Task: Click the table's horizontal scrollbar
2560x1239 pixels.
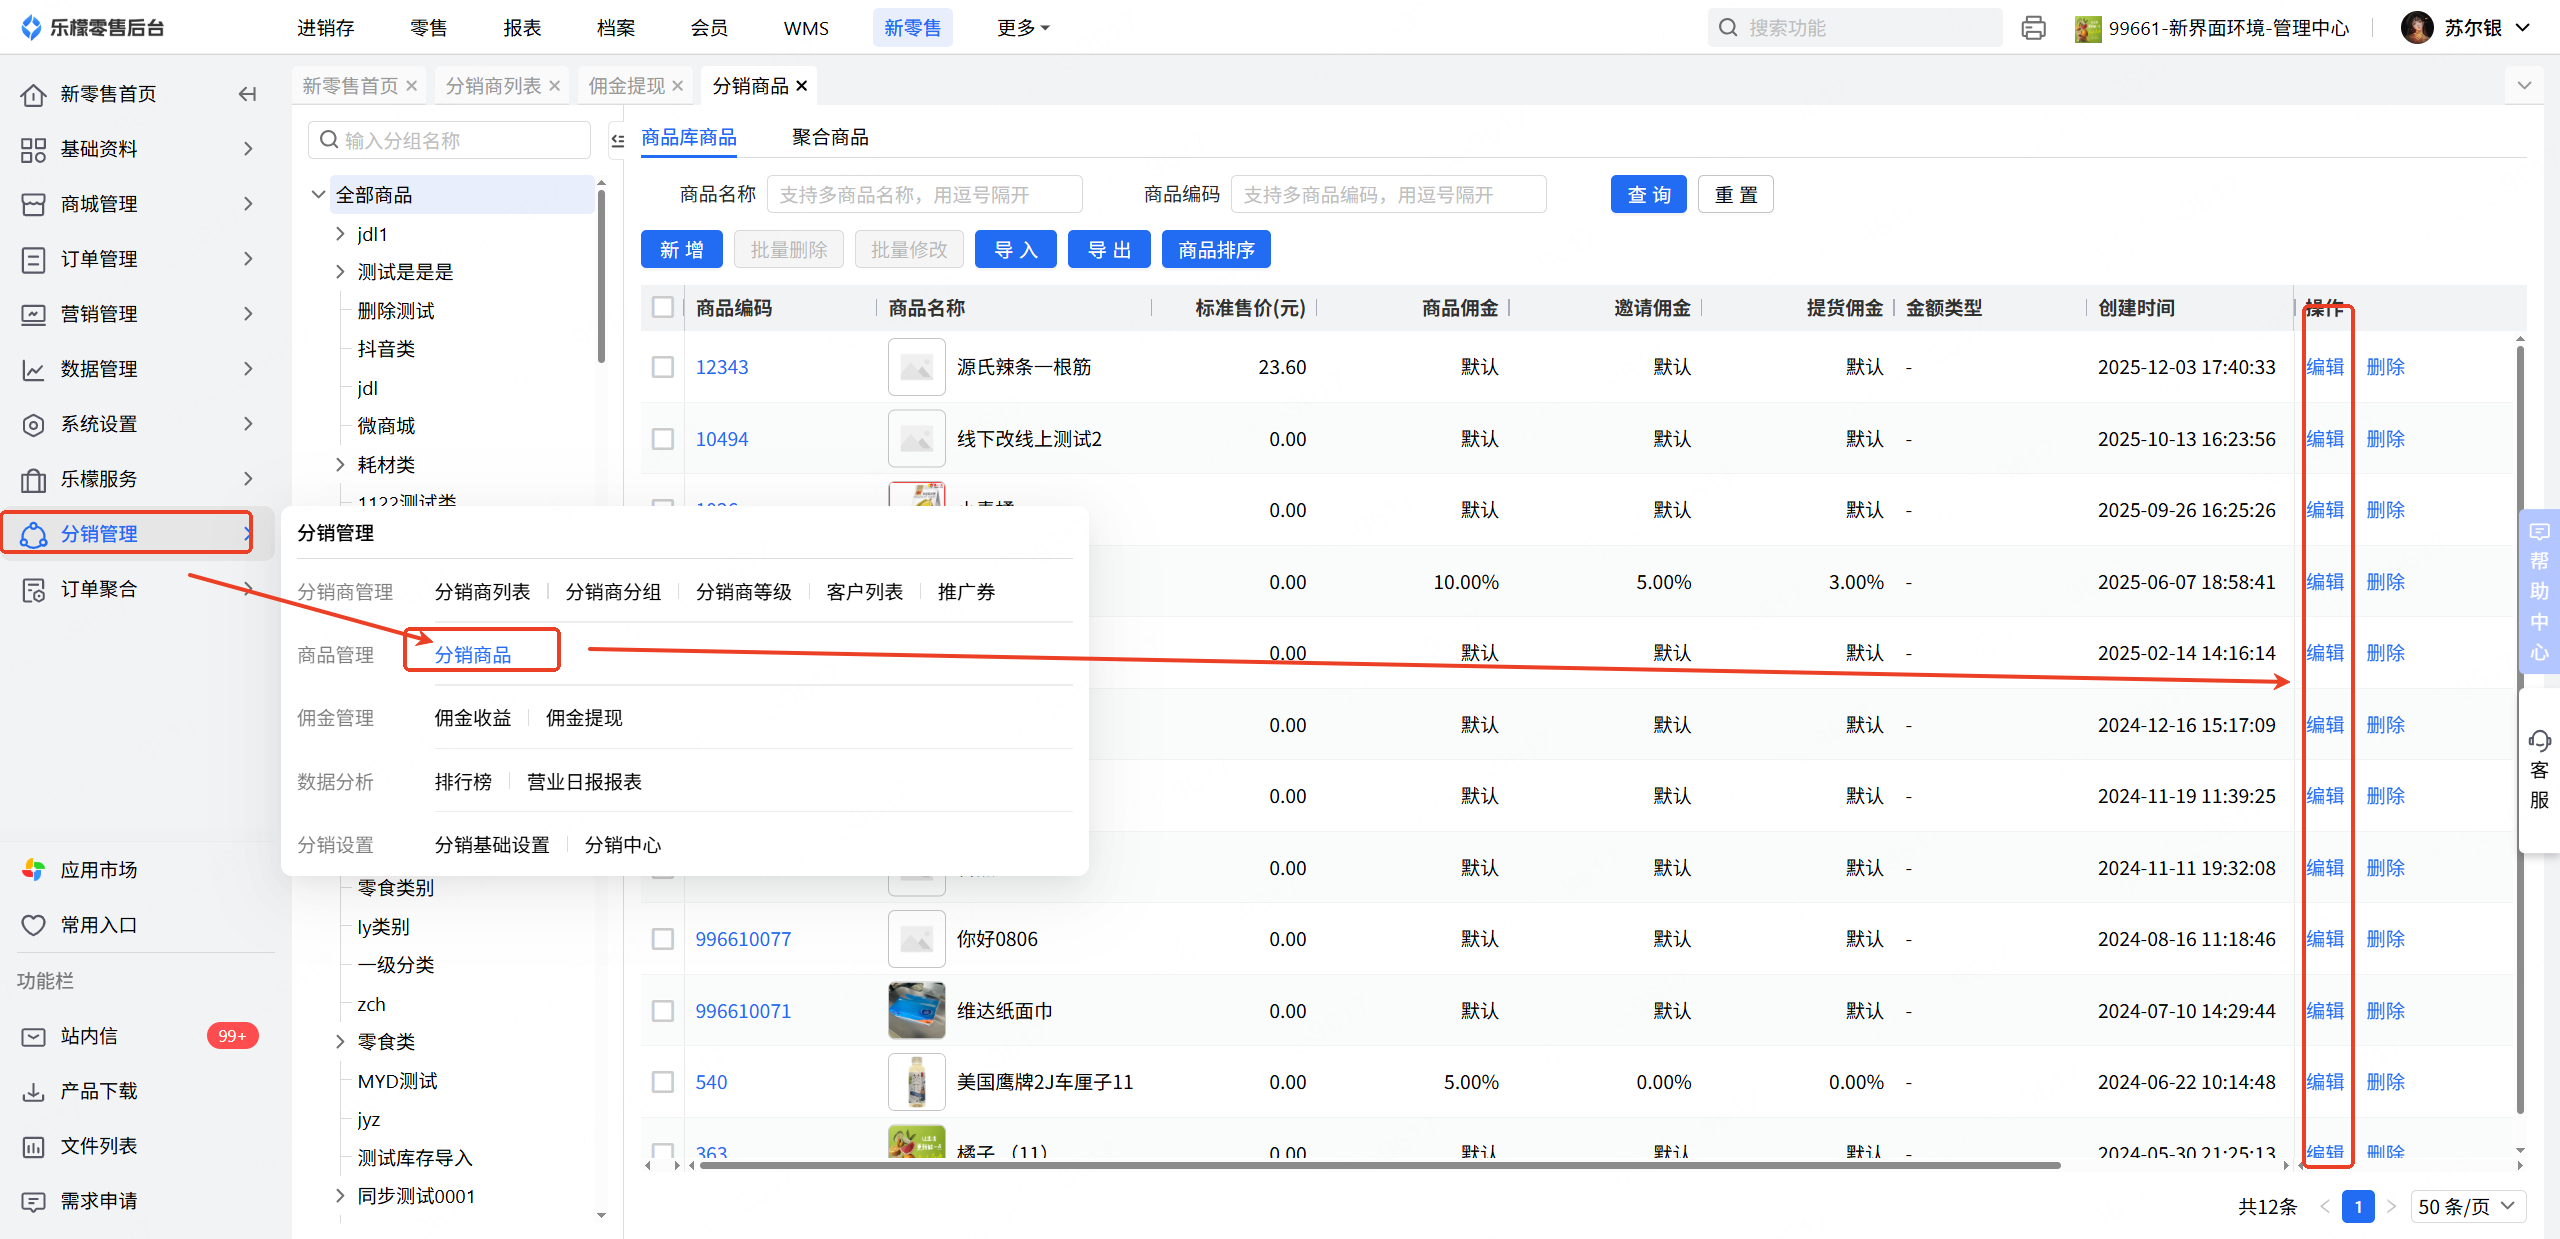Action: 1380,1165
